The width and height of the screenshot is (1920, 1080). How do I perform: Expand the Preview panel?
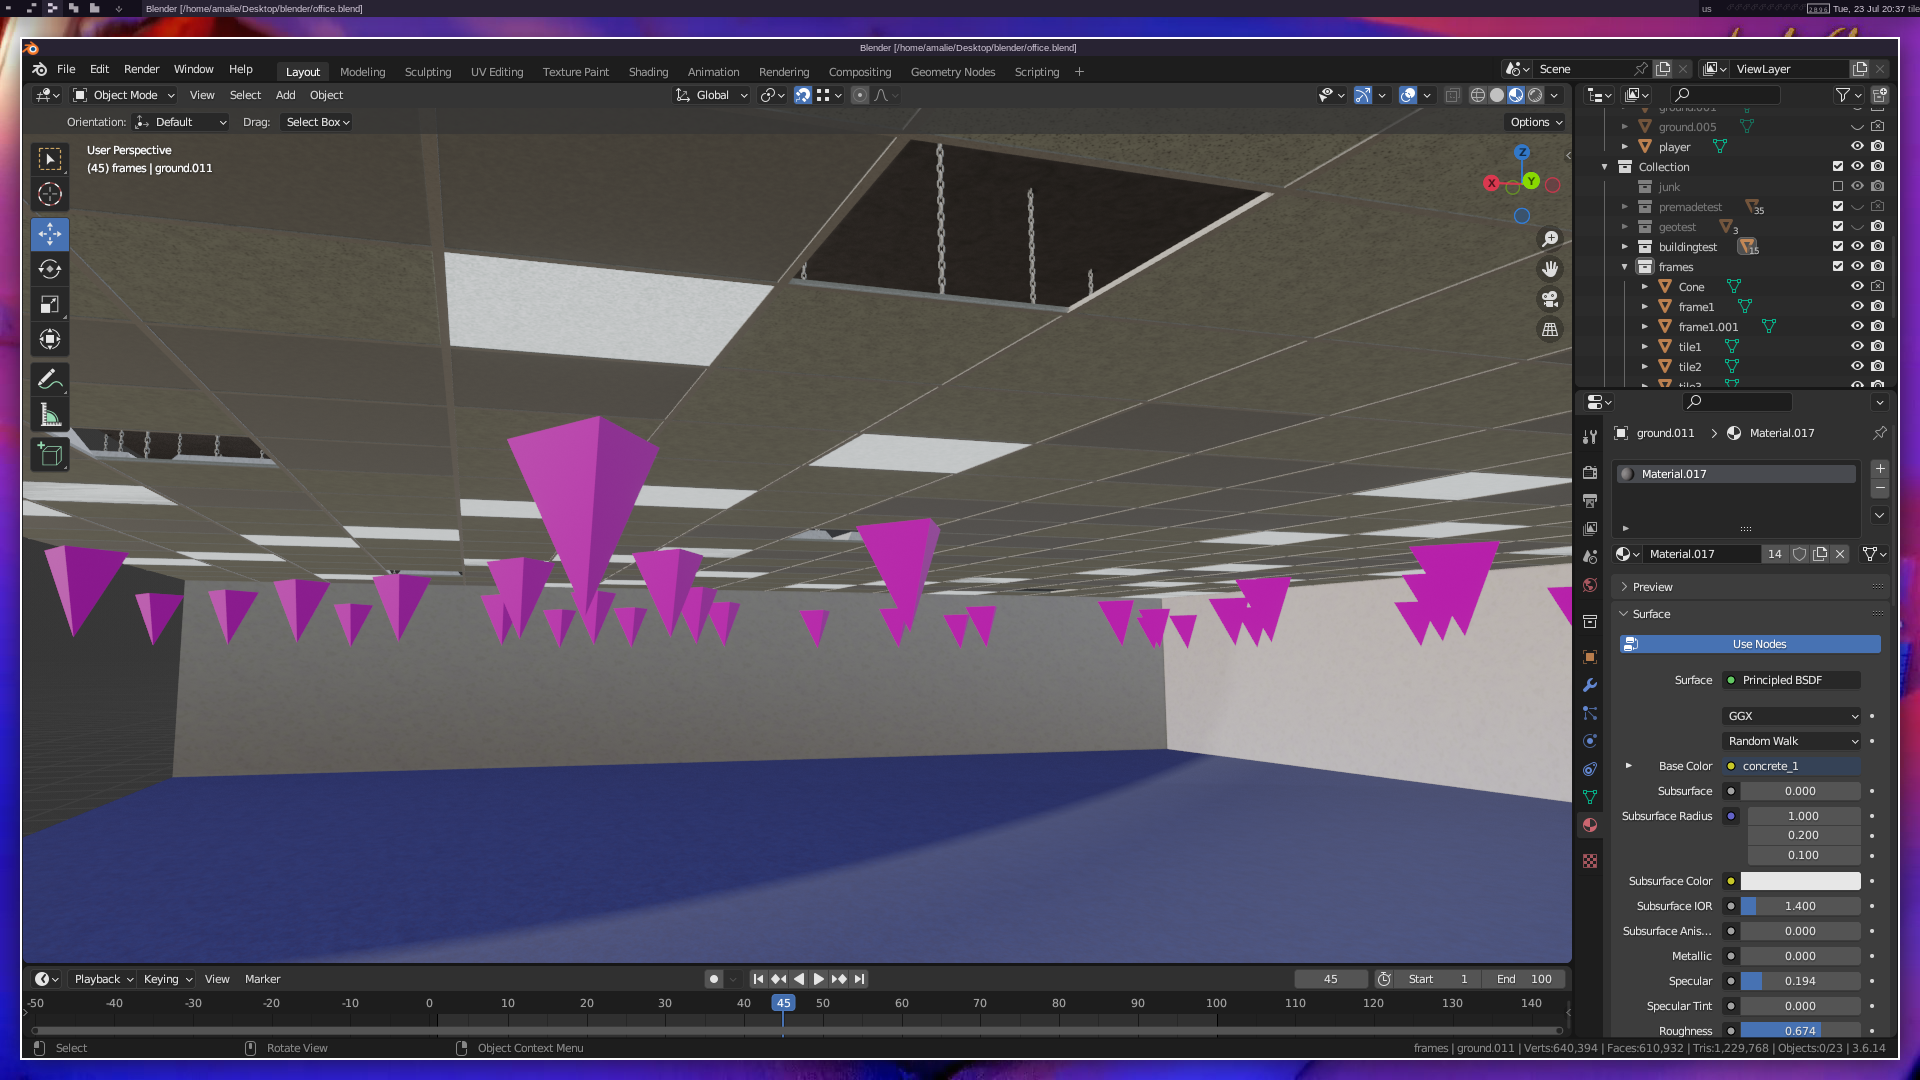pos(1652,587)
